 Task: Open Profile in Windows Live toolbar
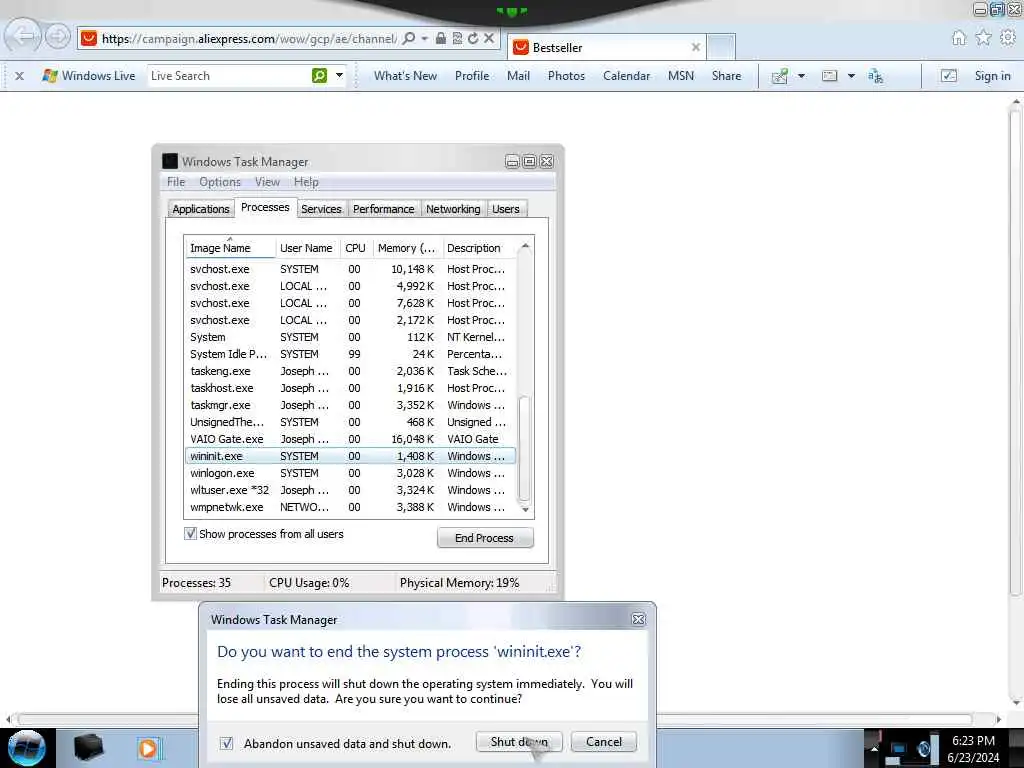[x=472, y=76]
